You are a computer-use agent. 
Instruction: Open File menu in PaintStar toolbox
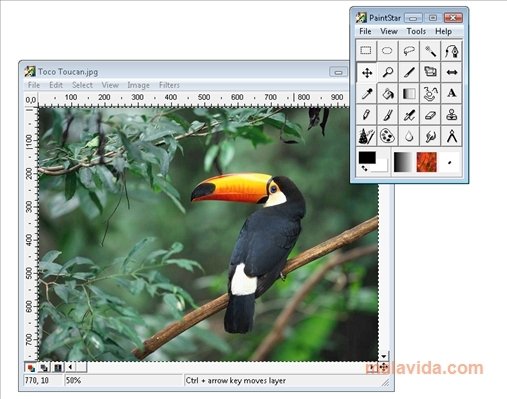pos(365,31)
